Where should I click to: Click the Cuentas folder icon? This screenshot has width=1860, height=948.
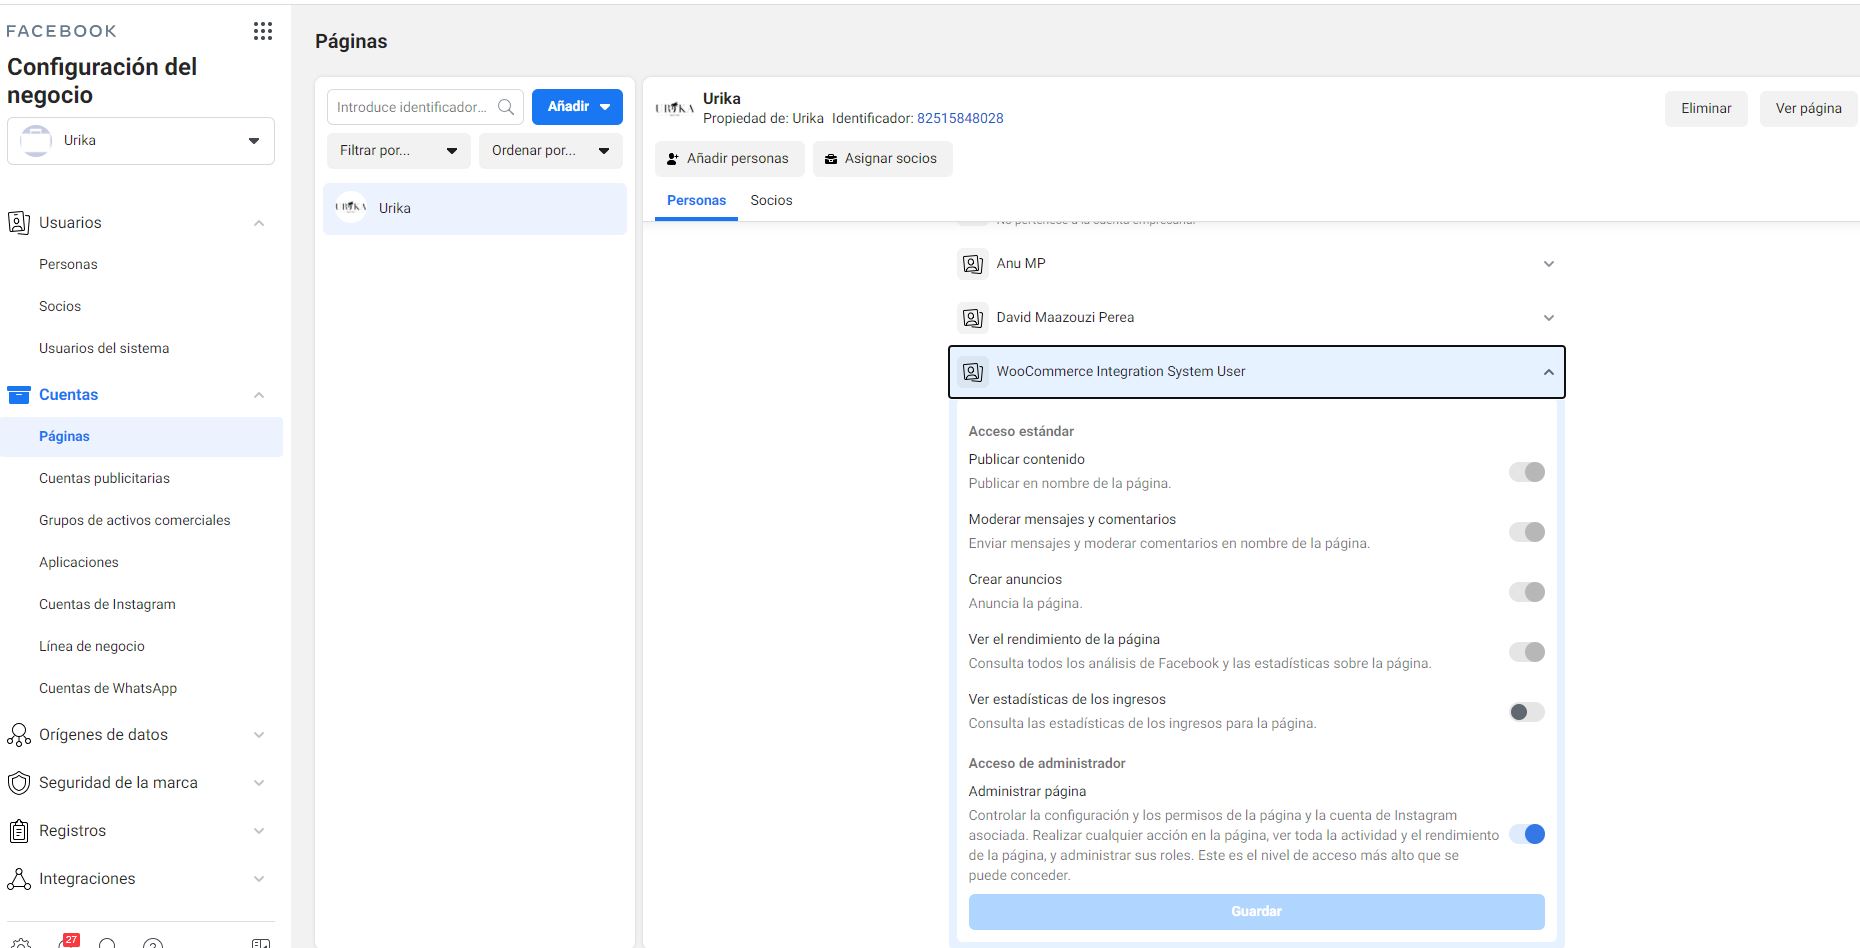pyautogui.click(x=18, y=394)
